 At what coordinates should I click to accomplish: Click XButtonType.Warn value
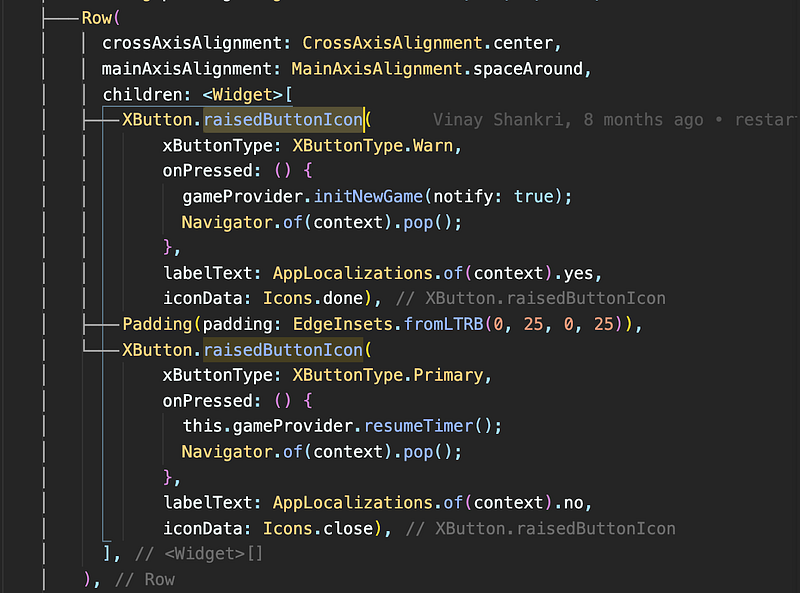pos(372,145)
